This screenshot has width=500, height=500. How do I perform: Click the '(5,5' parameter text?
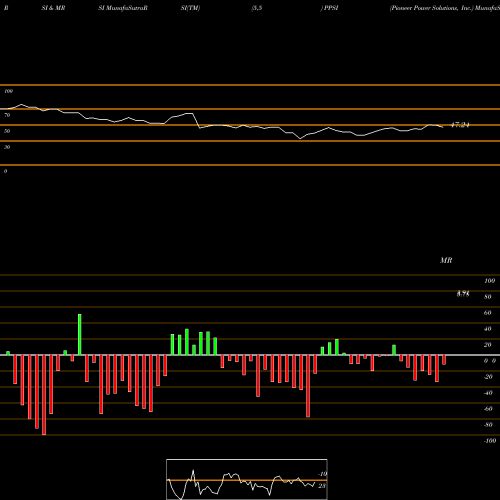[x=257, y=8]
